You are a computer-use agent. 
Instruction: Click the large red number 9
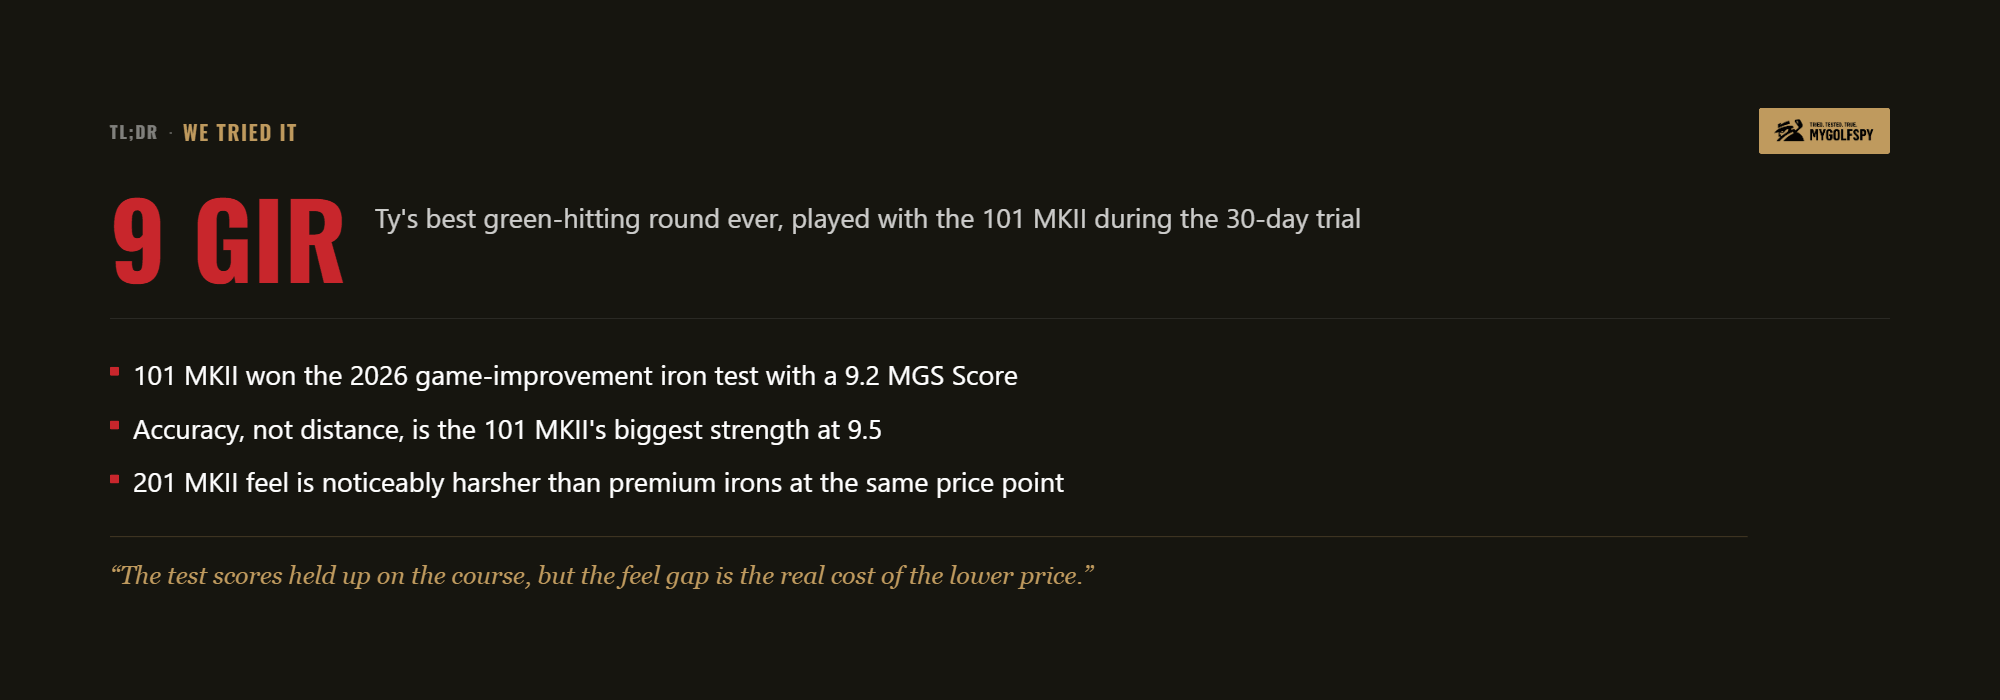[138, 241]
